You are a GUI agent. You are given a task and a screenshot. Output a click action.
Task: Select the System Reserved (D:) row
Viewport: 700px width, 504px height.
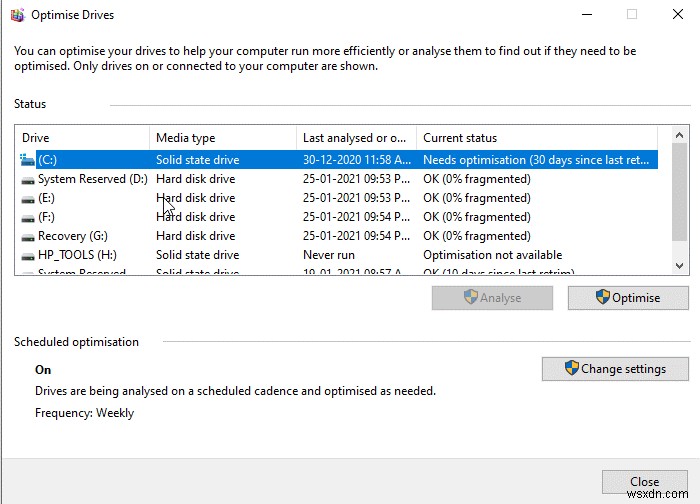339,179
